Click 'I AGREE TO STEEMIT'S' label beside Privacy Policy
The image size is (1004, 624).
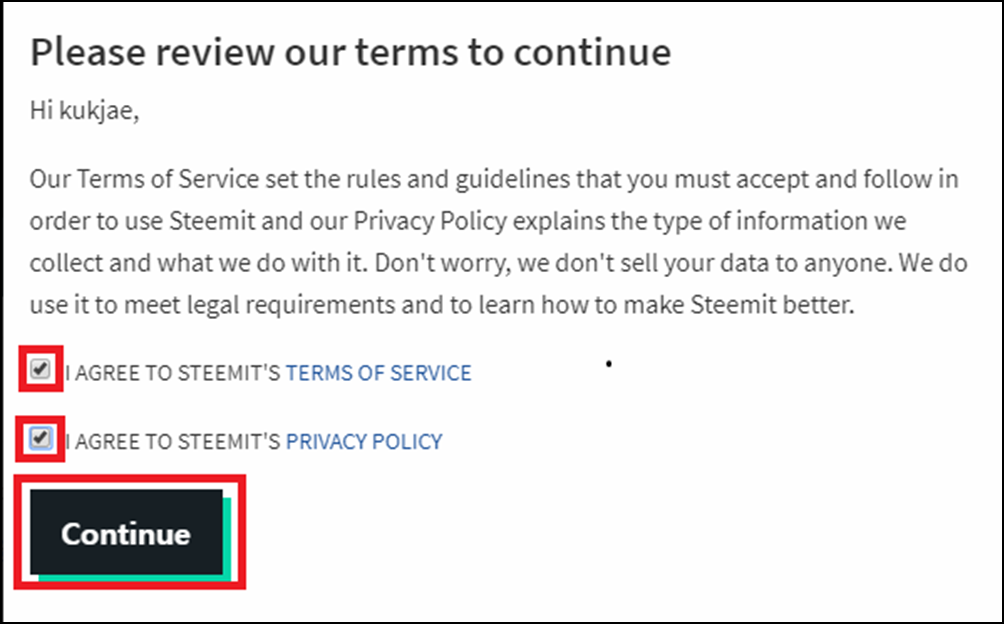click(174, 441)
